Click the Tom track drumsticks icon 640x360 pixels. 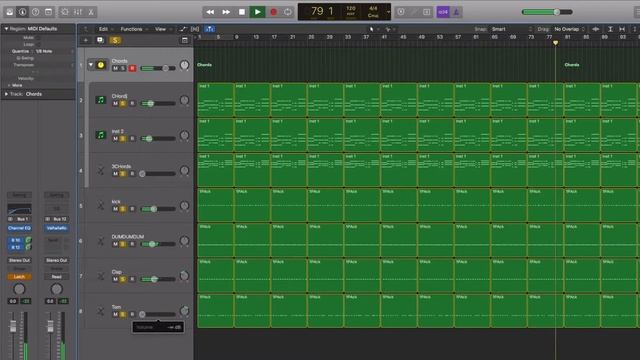(x=101, y=311)
